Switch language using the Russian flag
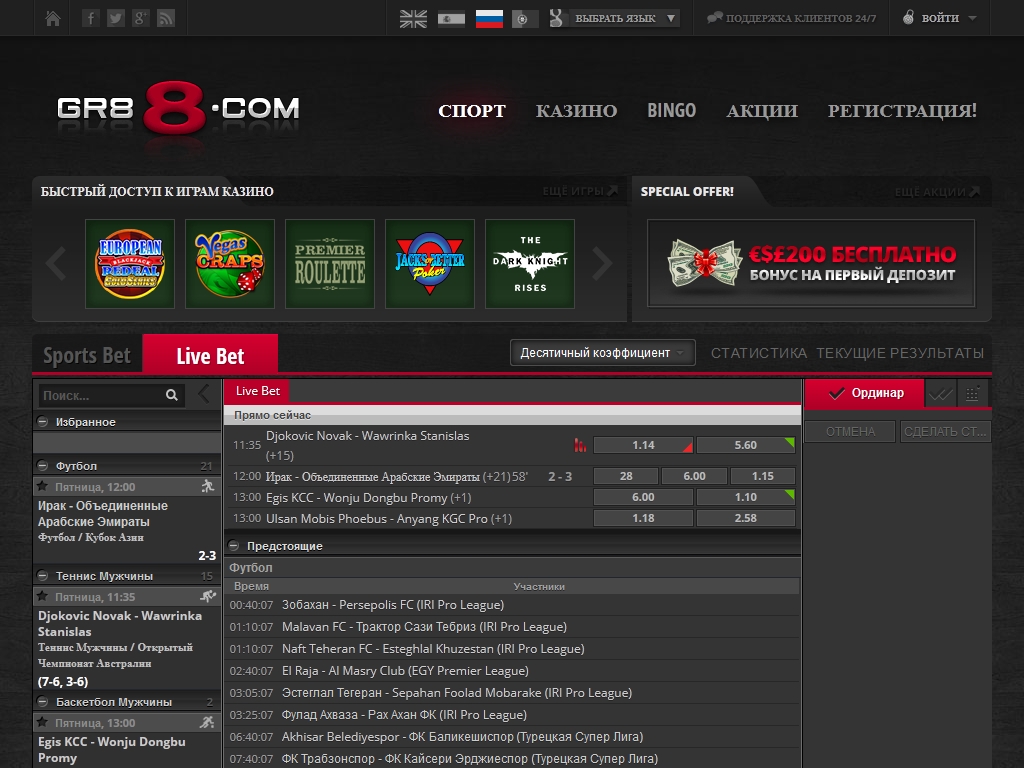 click(489, 18)
